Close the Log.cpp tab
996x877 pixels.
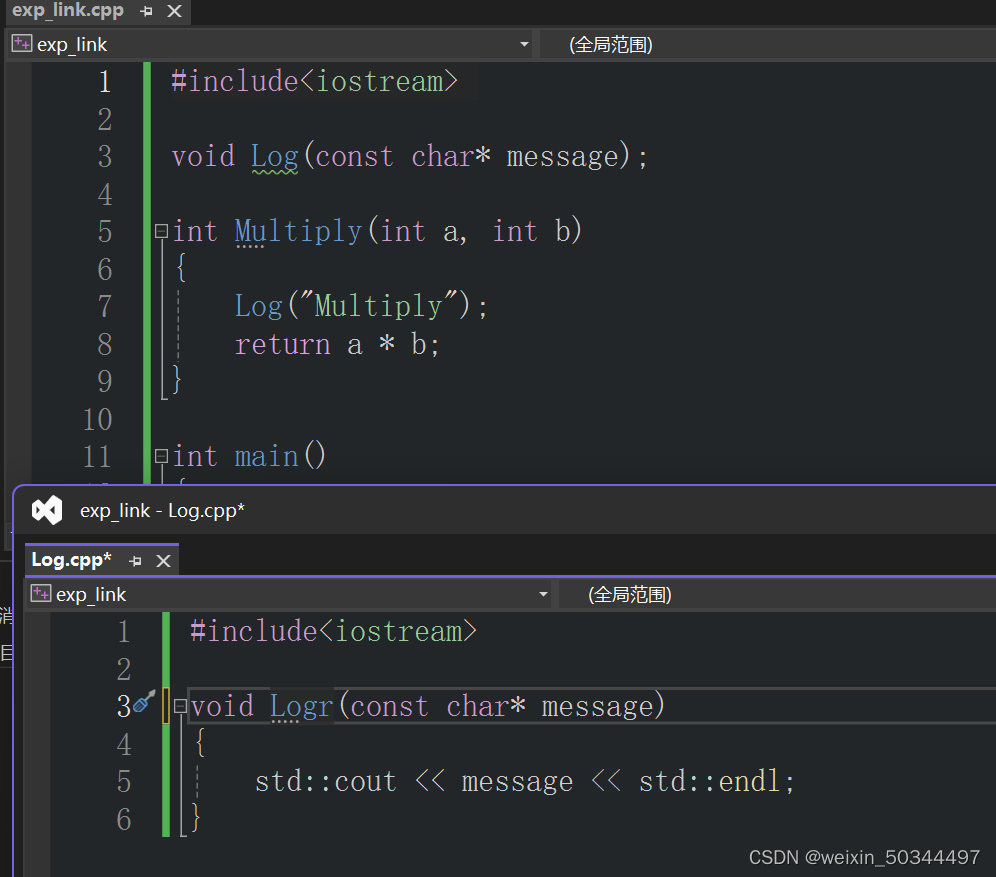(x=163, y=560)
